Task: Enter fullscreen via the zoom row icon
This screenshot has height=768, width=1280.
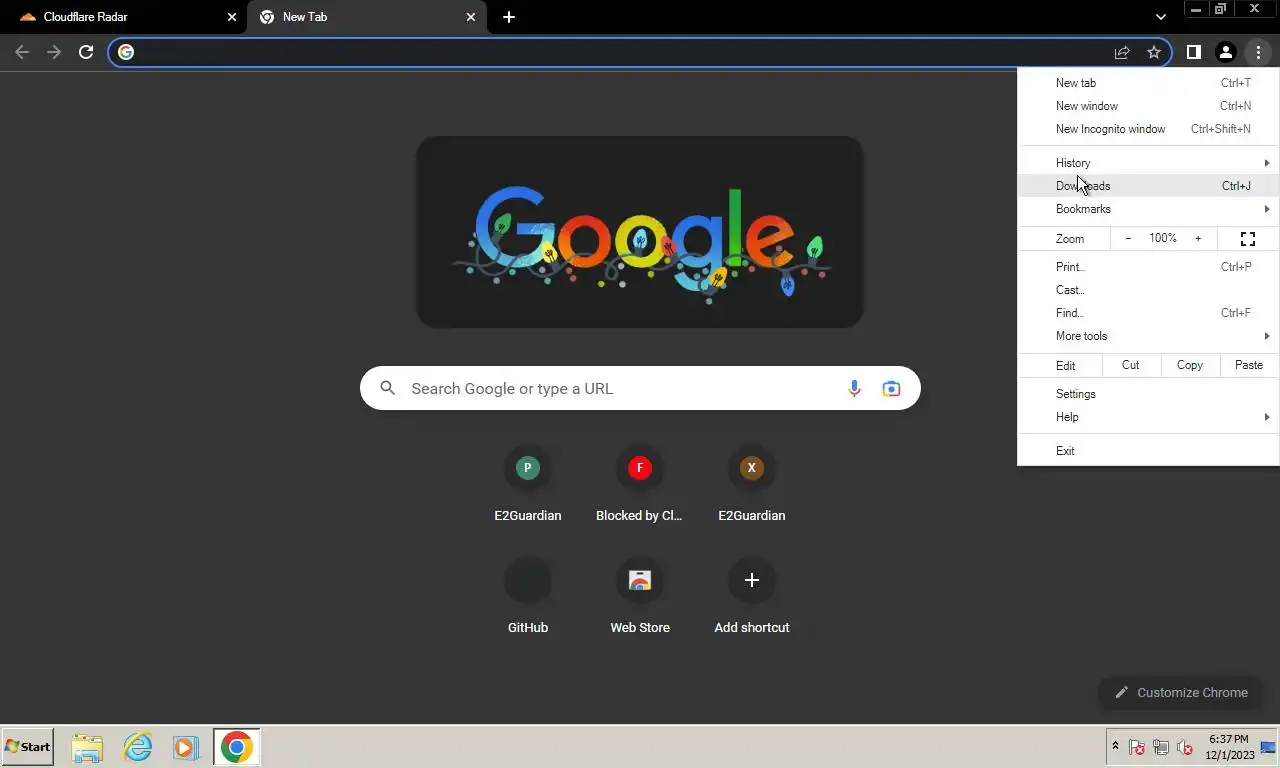Action: (1248, 238)
